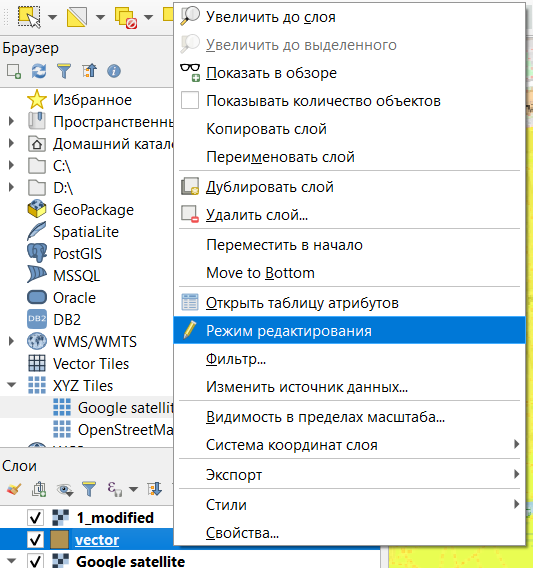Click the filter legend icon in Слои panel
533x568 pixels.
89,489
